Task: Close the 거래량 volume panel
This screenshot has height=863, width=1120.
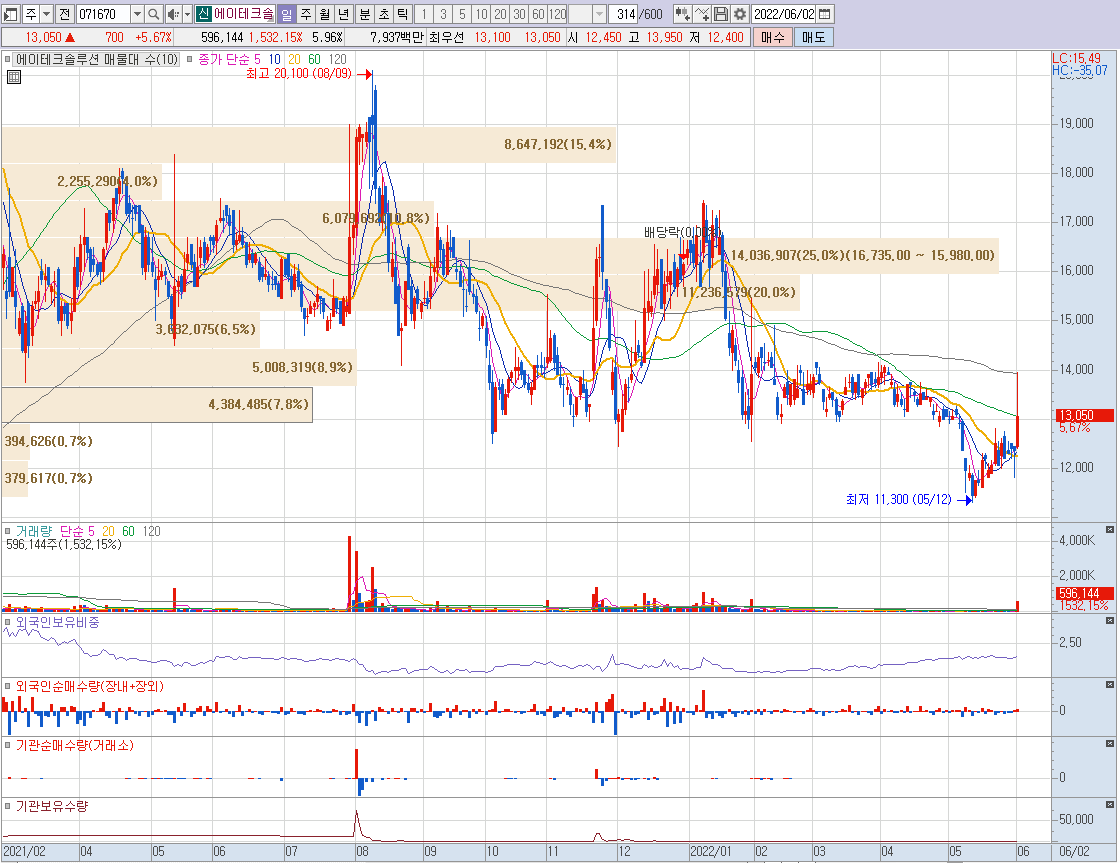Action: coord(1110,529)
